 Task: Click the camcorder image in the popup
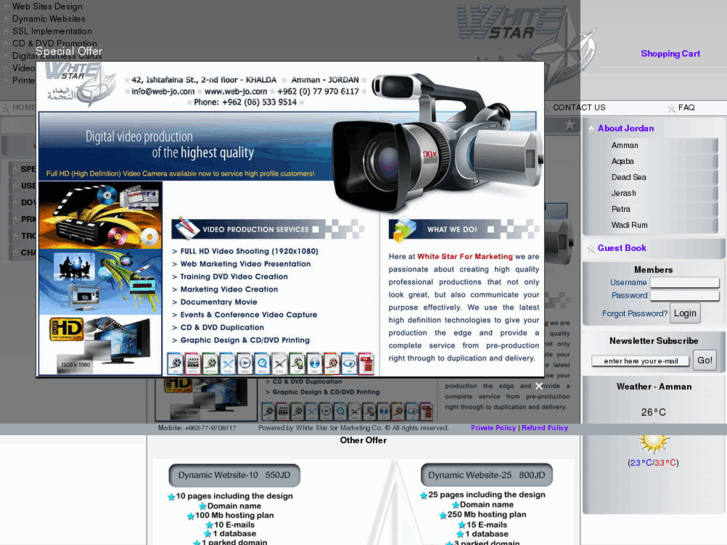tap(438, 141)
